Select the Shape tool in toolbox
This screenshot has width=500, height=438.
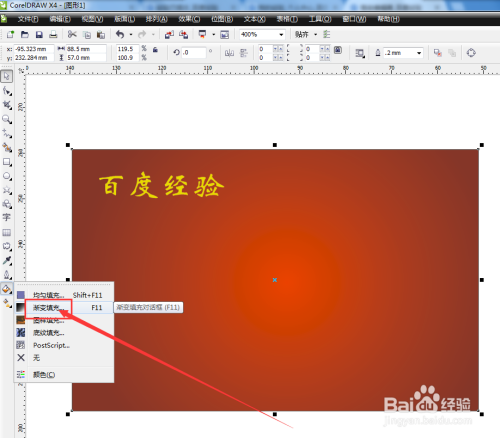[x=7, y=91]
